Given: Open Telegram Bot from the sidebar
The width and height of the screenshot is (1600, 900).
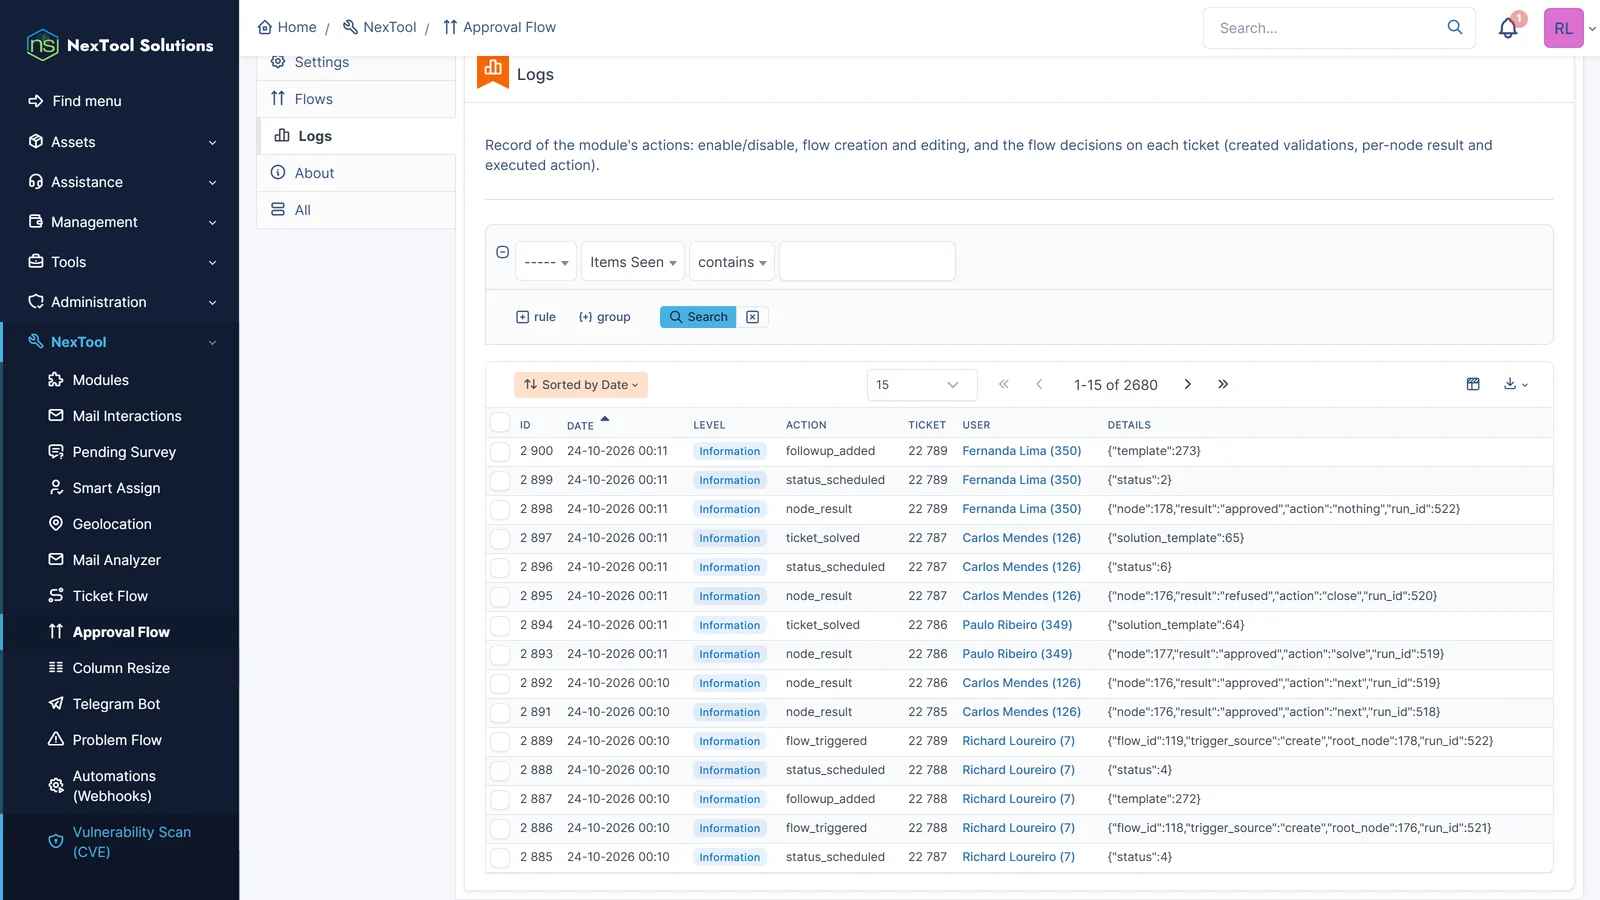Looking at the screenshot, I should [x=116, y=704].
